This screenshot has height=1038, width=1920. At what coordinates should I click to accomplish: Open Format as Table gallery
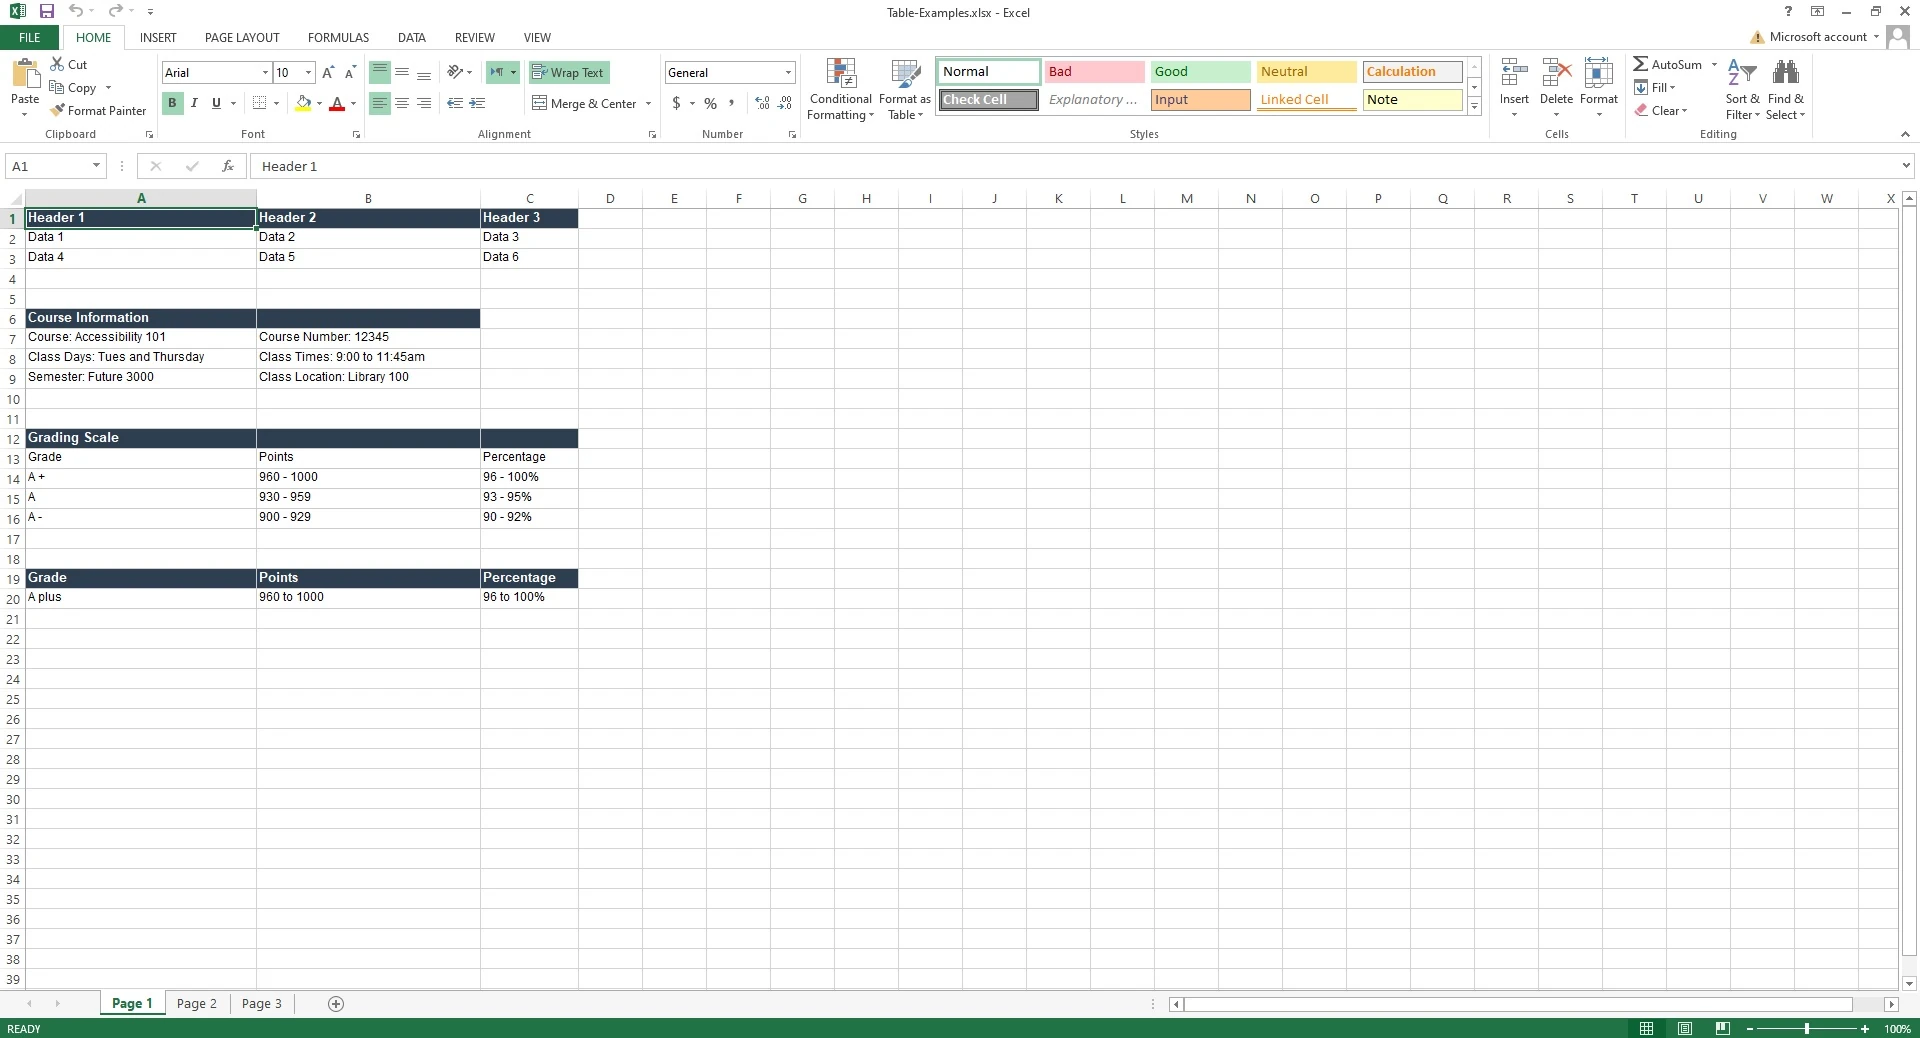coord(905,89)
